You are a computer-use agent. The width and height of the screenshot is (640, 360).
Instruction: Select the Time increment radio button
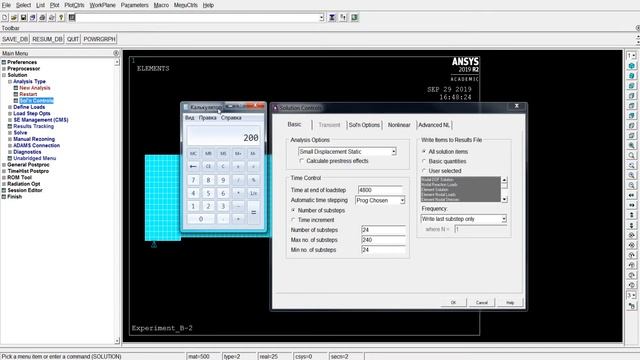tap(293, 220)
